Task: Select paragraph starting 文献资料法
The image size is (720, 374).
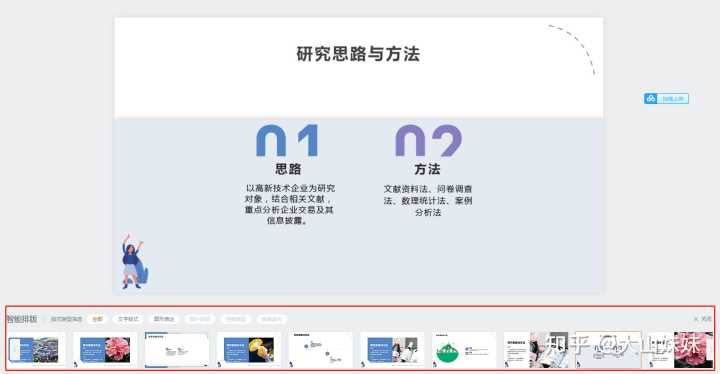Action: click(428, 200)
